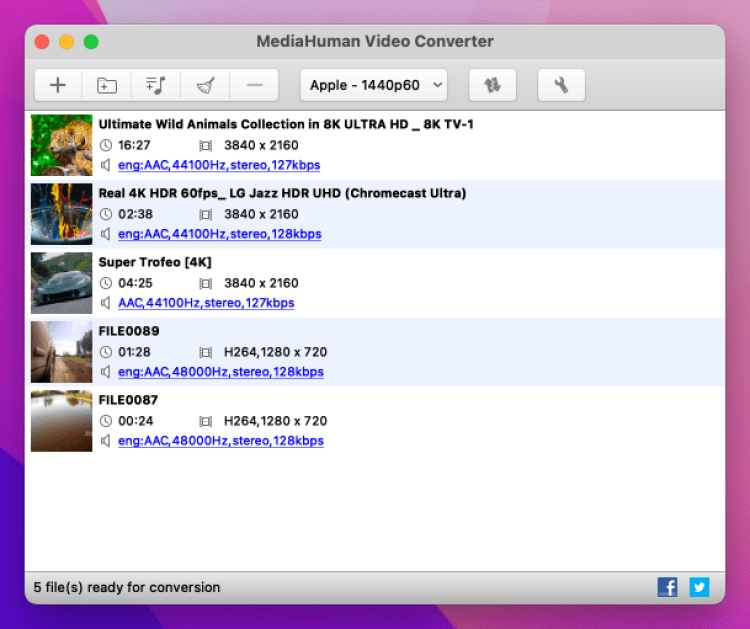Open FILE0089 audio link eng:AAC,48000Hz,stereo,128kbps
Screen dimensions: 750x629
pos(221,372)
